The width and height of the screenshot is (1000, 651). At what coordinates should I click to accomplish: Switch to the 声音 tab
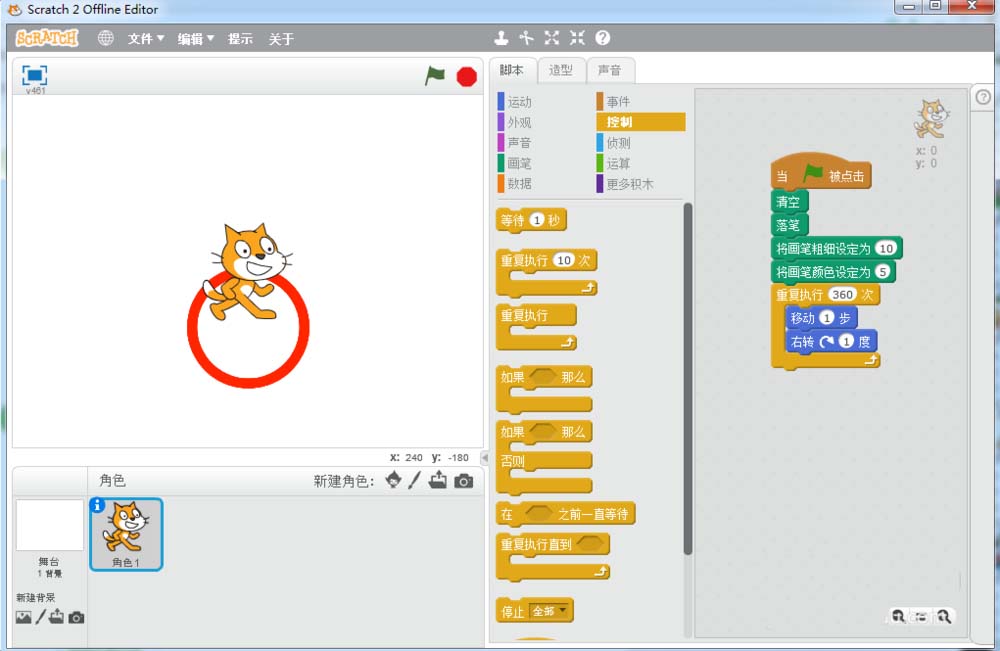(610, 70)
